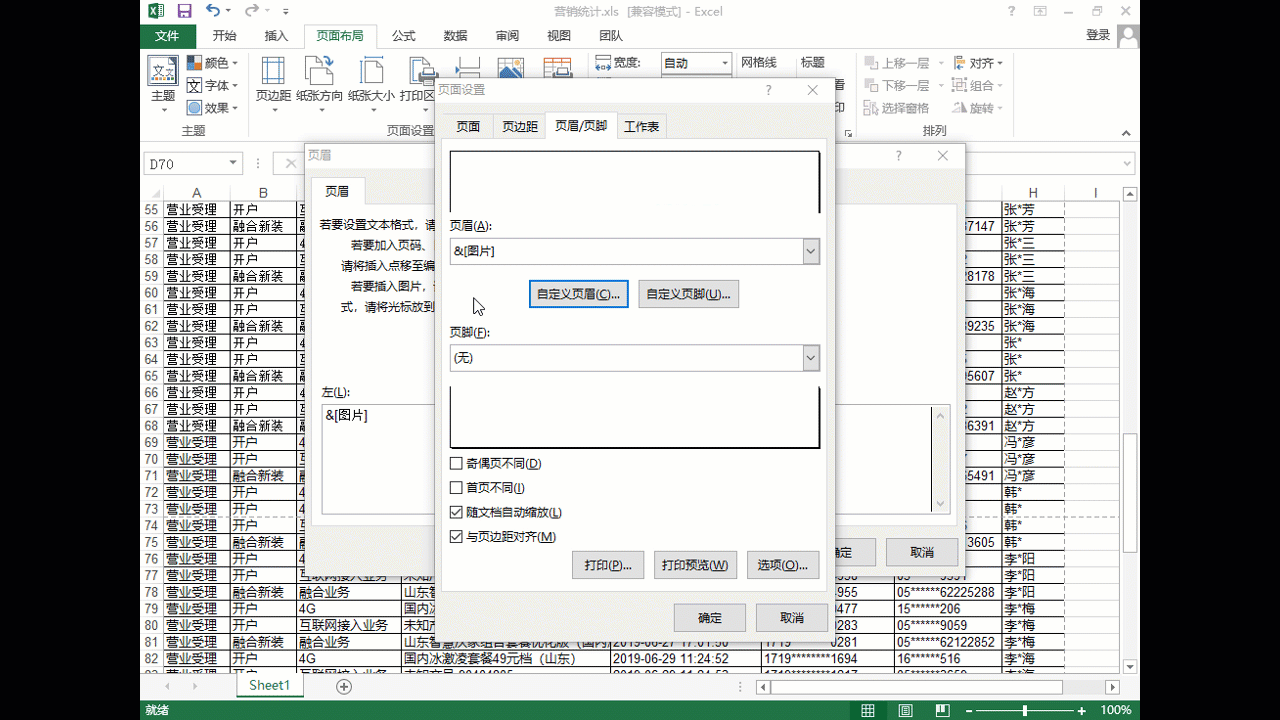Click help icon in 页面设置 dialog
Screen dimensions: 1280x720
[769, 90]
